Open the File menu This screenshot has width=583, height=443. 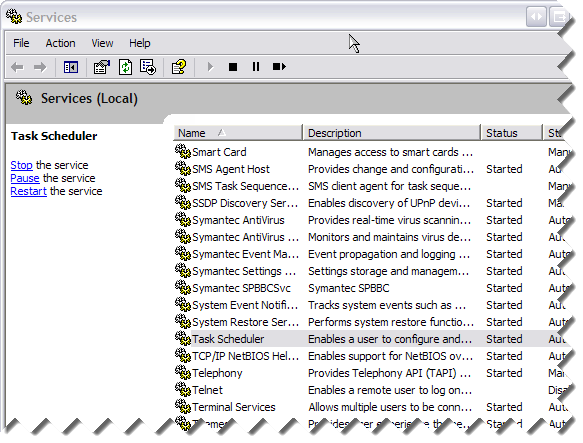click(x=21, y=43)
